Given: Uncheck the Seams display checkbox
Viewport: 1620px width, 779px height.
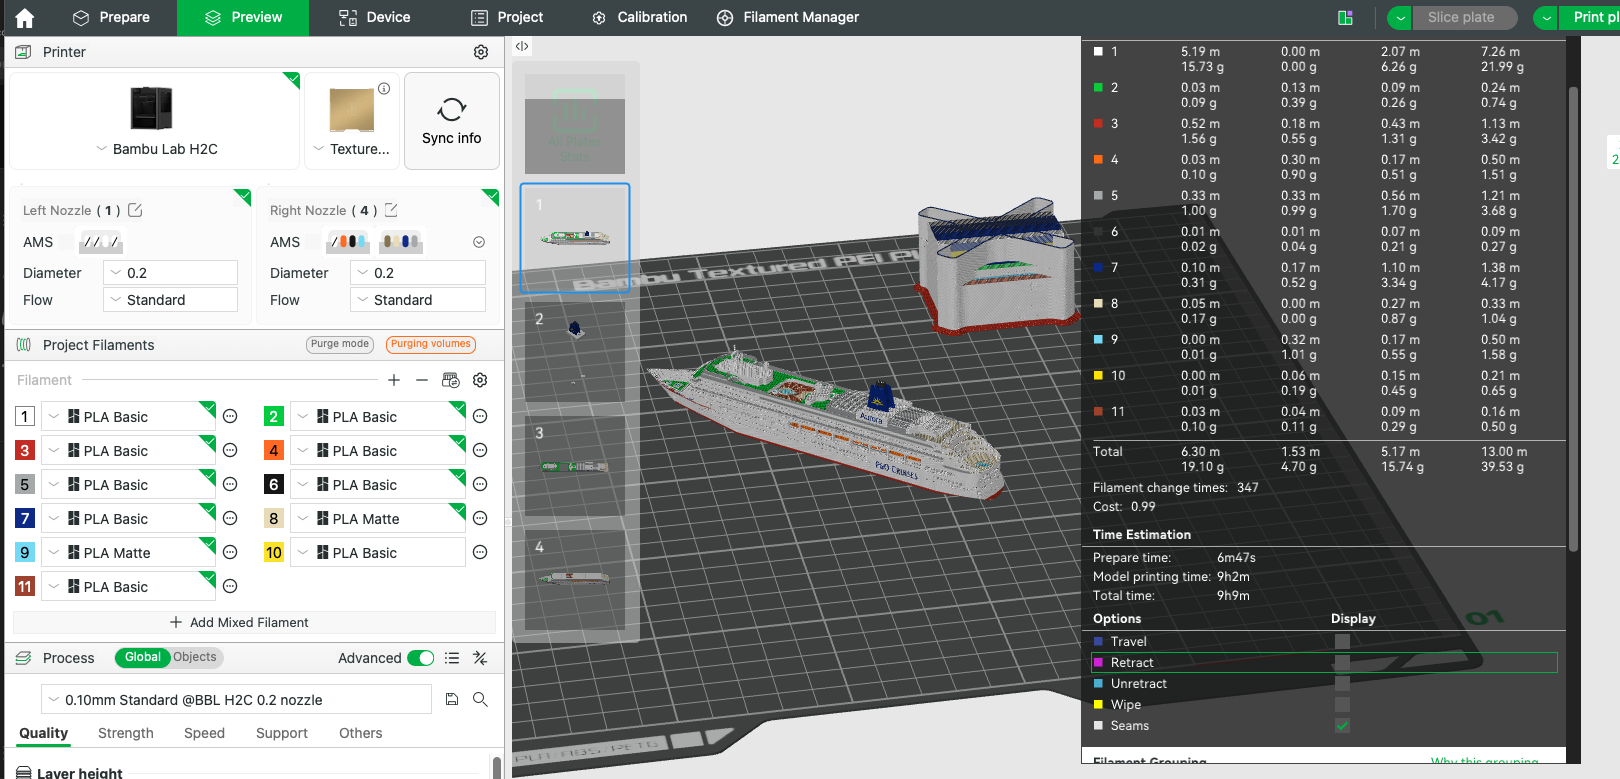Looking at the screenshot, I should tap(1342, 726).
